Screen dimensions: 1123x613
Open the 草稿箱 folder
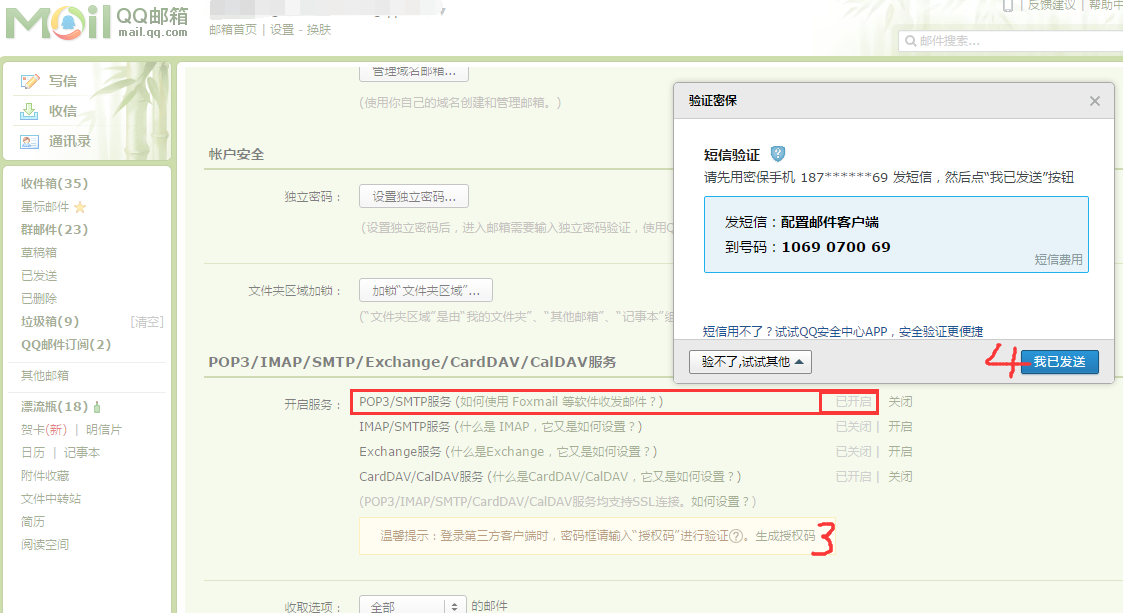[x=39, y=253]
